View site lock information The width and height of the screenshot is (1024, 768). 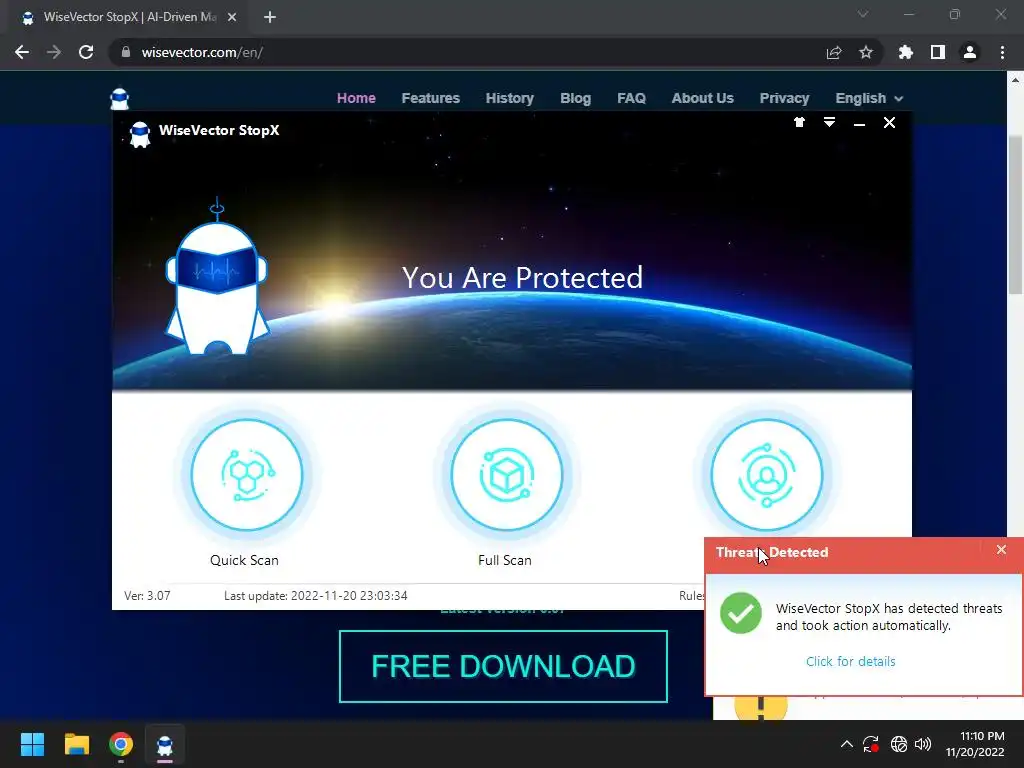point(126,52)
